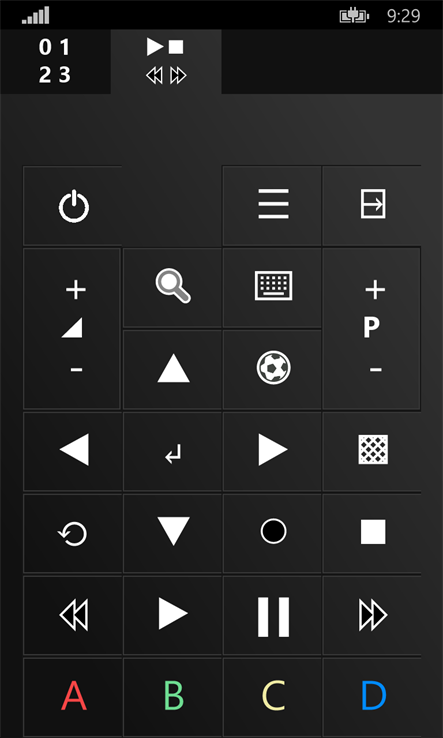Viewport: 443px width, 738px height.
Task: Increase volume with the plus sign
Action: pos(75,290)
